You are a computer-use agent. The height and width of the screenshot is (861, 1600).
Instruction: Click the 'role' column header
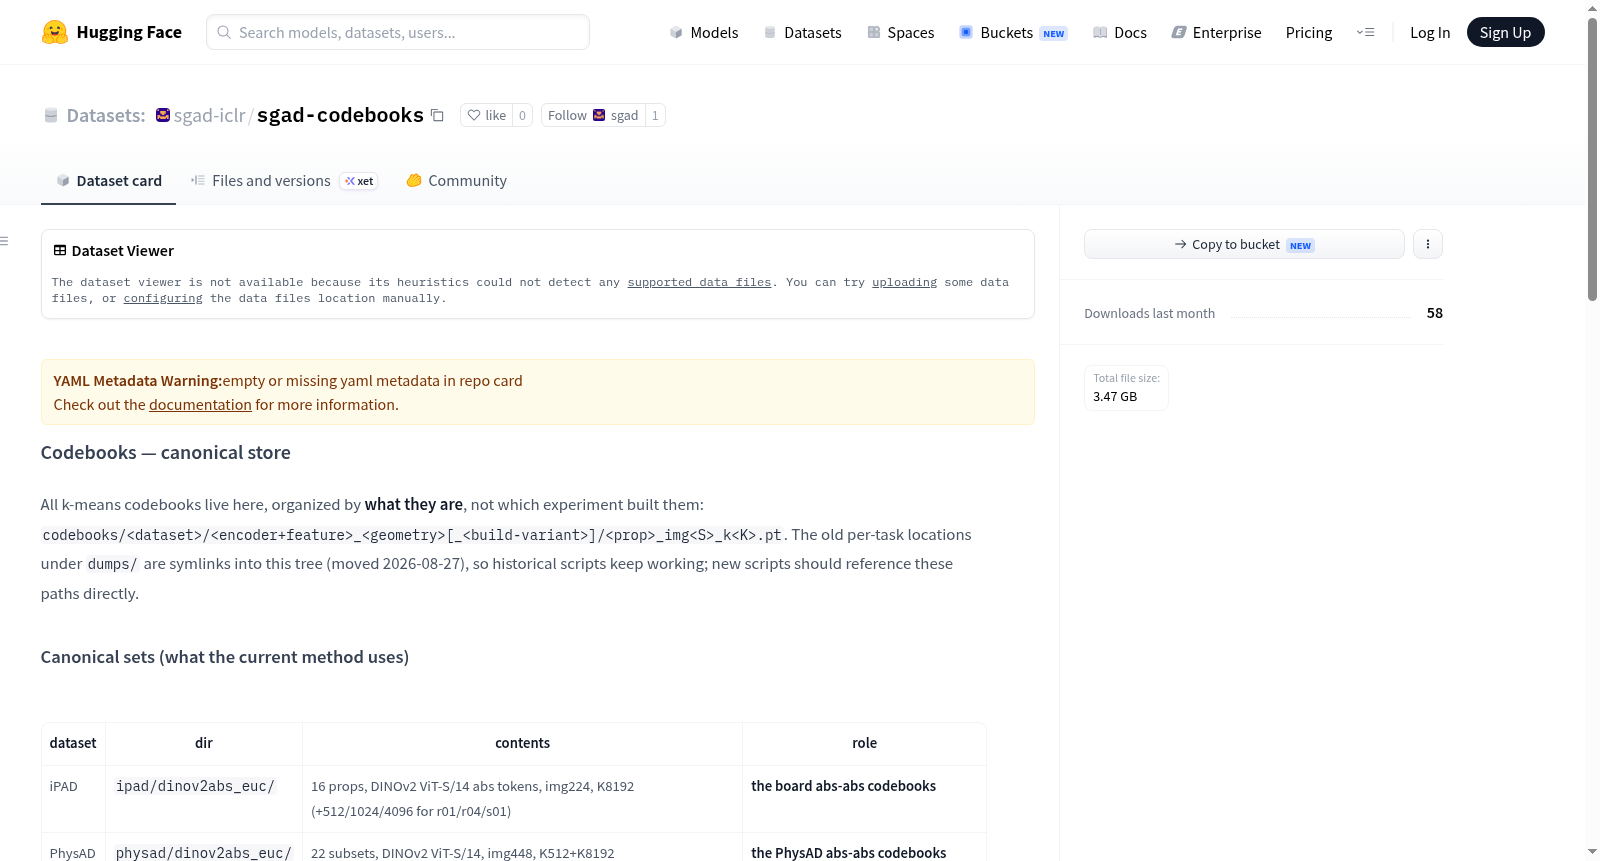tap(865, 743)
